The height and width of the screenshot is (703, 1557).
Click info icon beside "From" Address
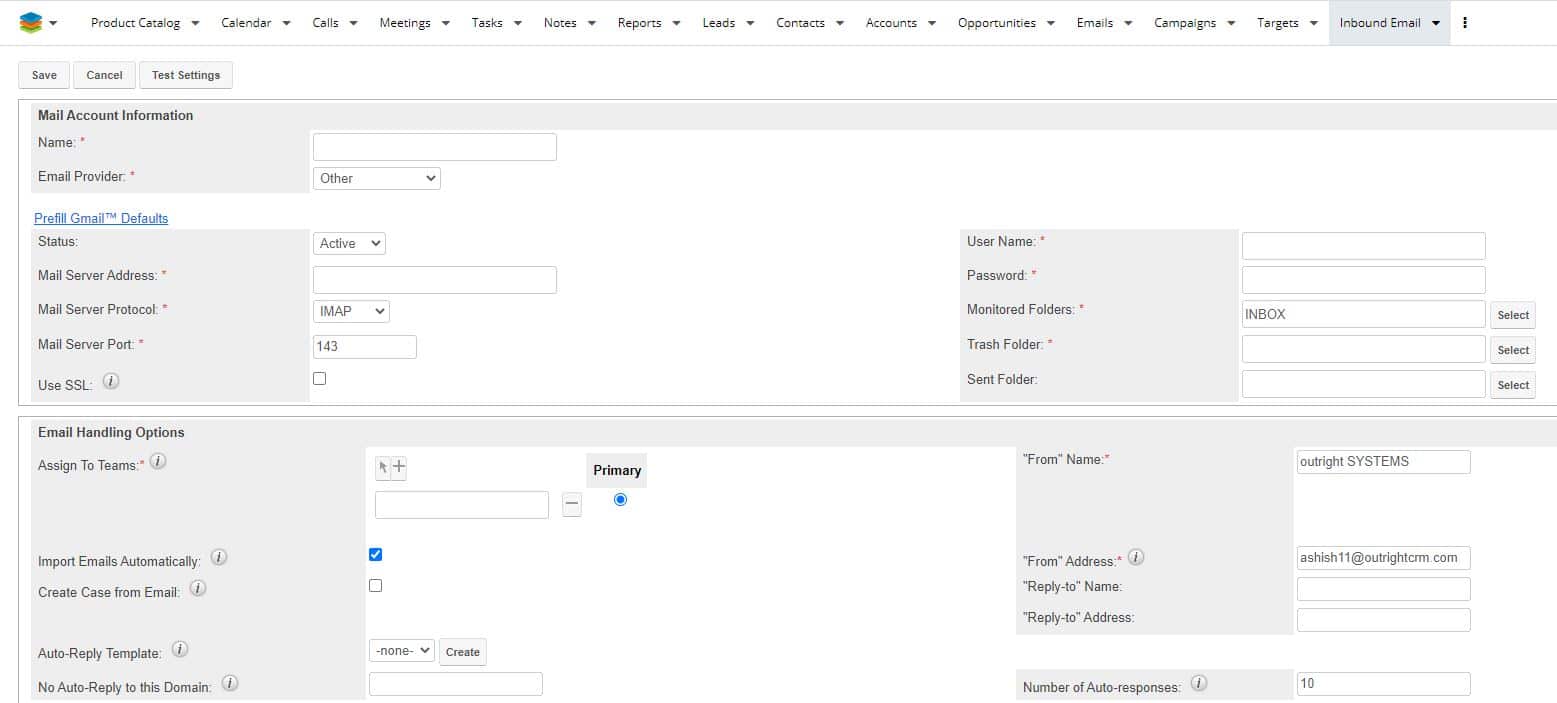coord(1135,557)
